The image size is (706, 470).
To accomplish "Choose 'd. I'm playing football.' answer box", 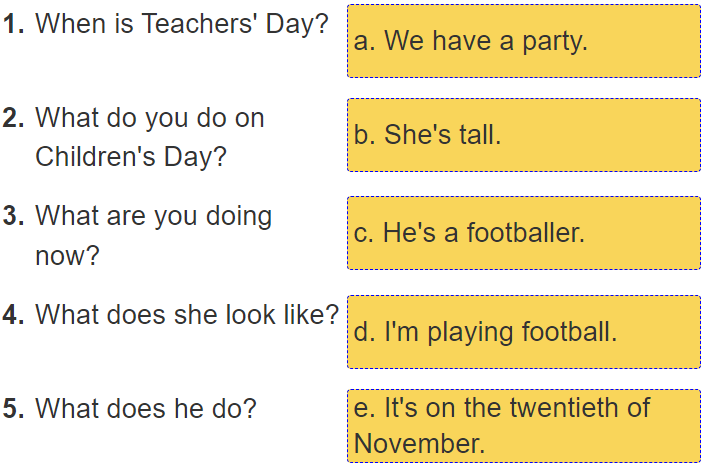I will [x=523, y=331].
